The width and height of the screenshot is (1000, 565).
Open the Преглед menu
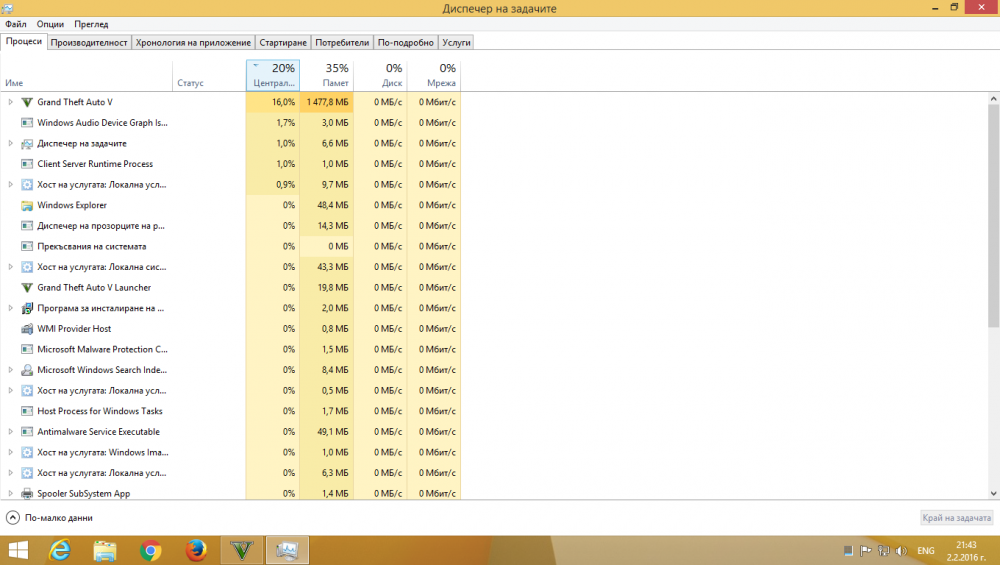(x=91, y=24)
